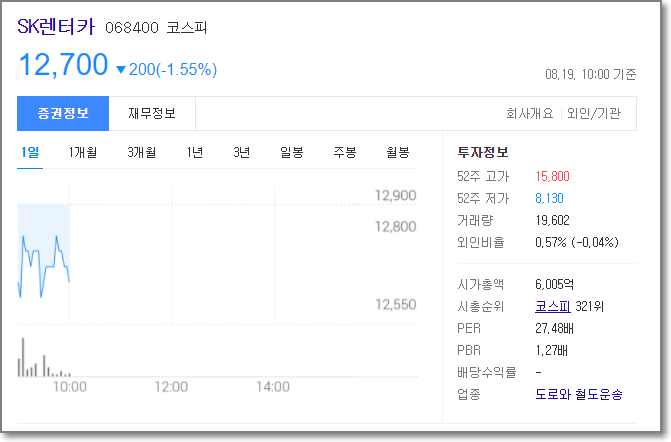
Task: Show the 3년 chart
Action: click(242, 152)
